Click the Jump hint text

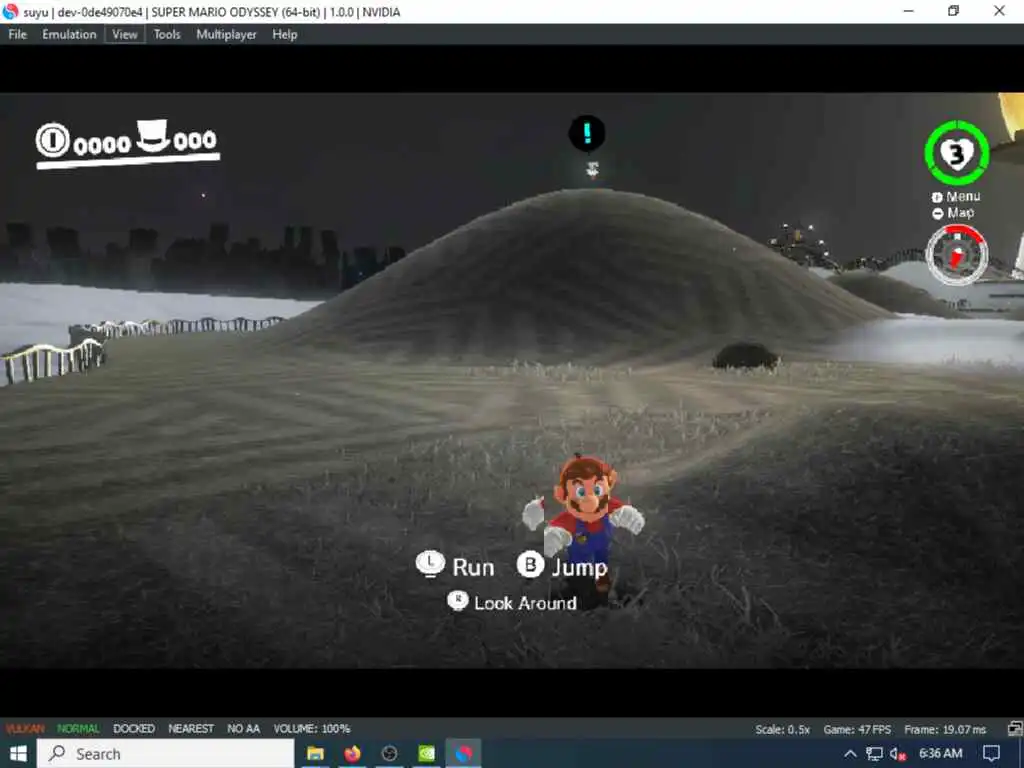[579, 568]
